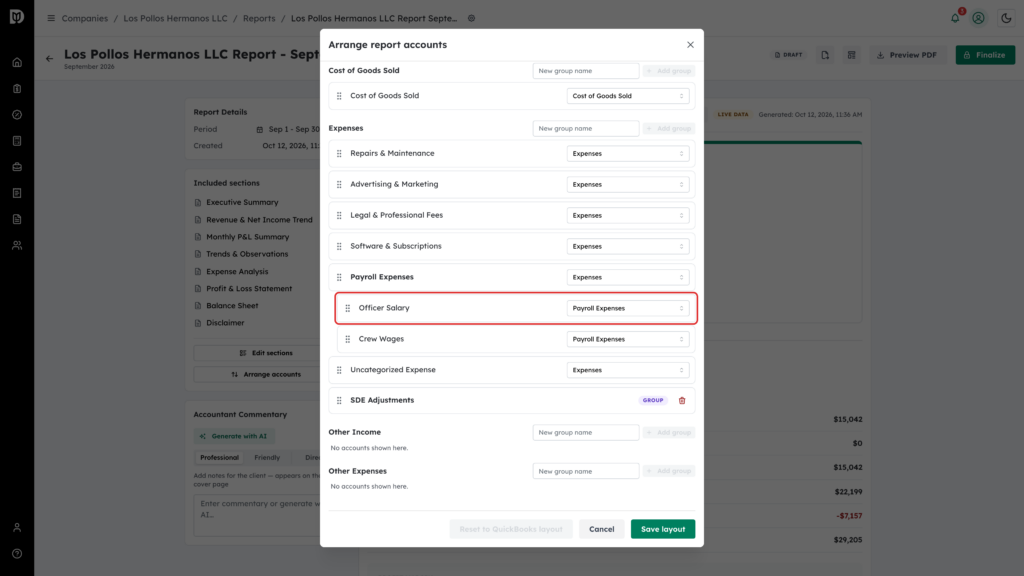Screen dimensions: 1024x576
Task: Click Generate with AI button
Action: click(x=234, y=436)
